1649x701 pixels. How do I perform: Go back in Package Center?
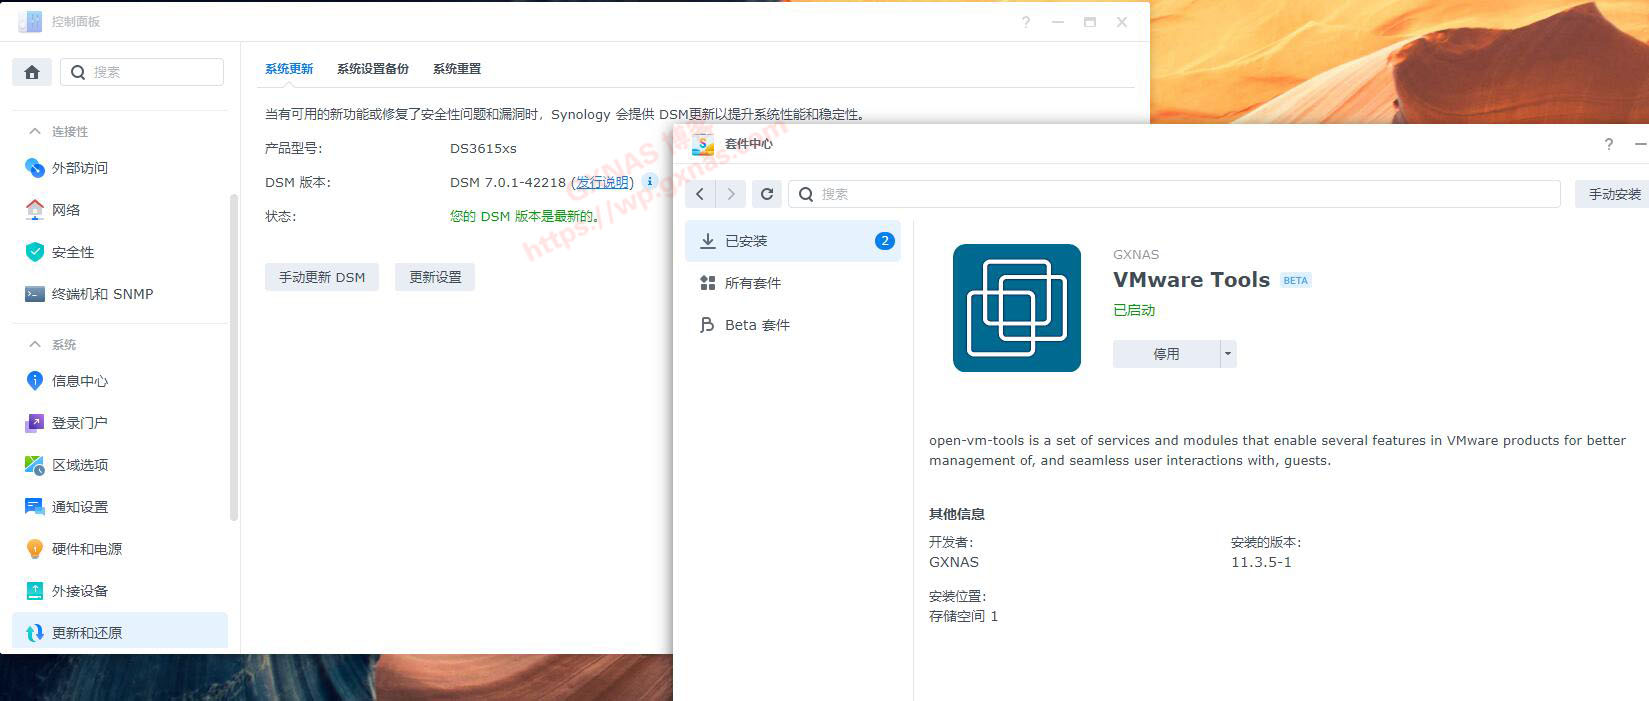700,194
